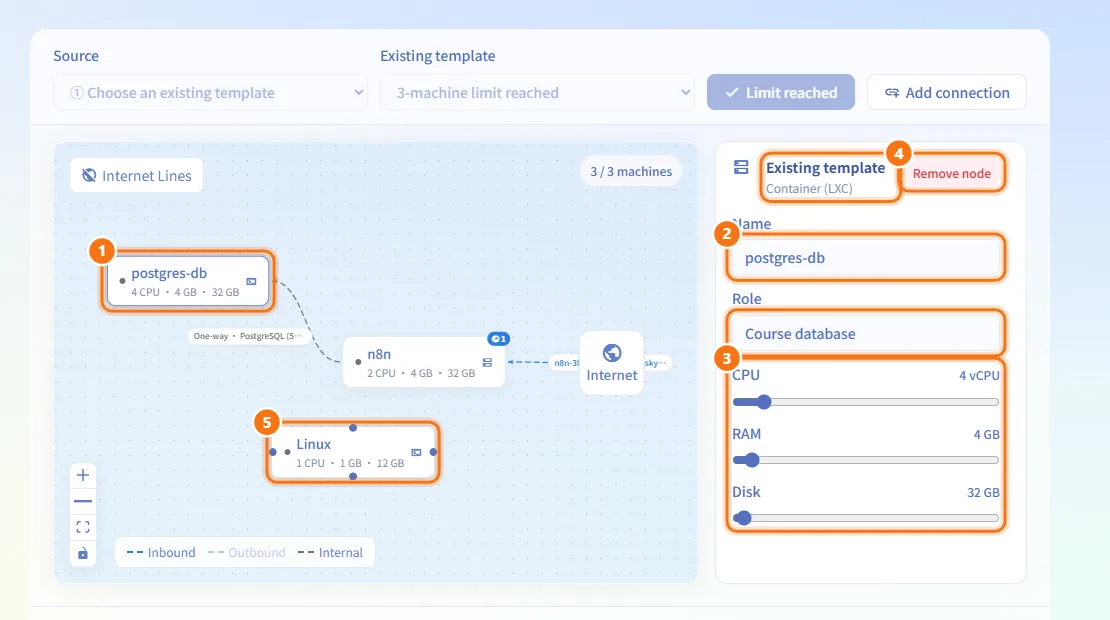Click the bottom connection handle of Linux node
Image resolution: width=1110 pixels, height=620 pixels.
[353, 476]
